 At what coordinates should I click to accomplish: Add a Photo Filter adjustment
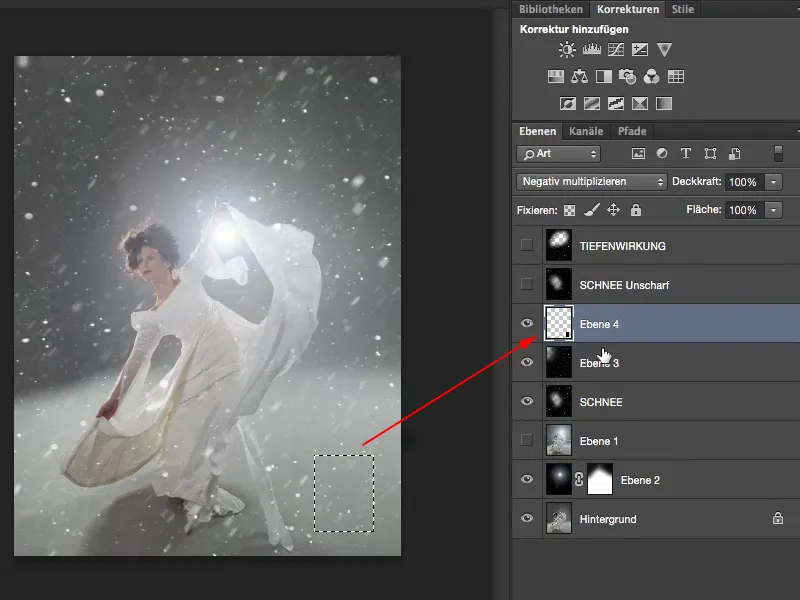pyautogui.click(x=628, y=77)
